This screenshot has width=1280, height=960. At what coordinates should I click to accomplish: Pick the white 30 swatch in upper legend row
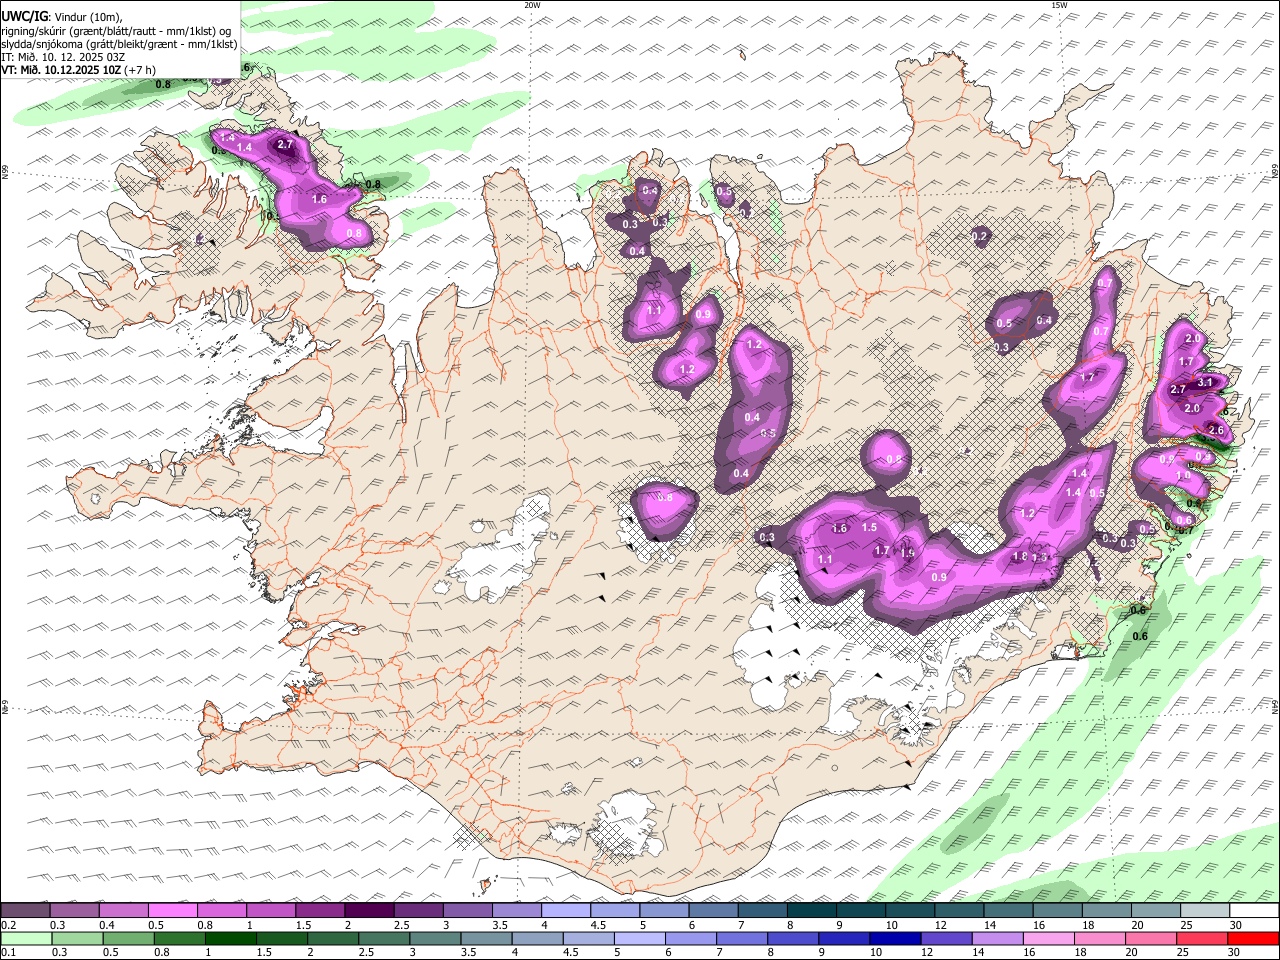[x=1254, y=911]
